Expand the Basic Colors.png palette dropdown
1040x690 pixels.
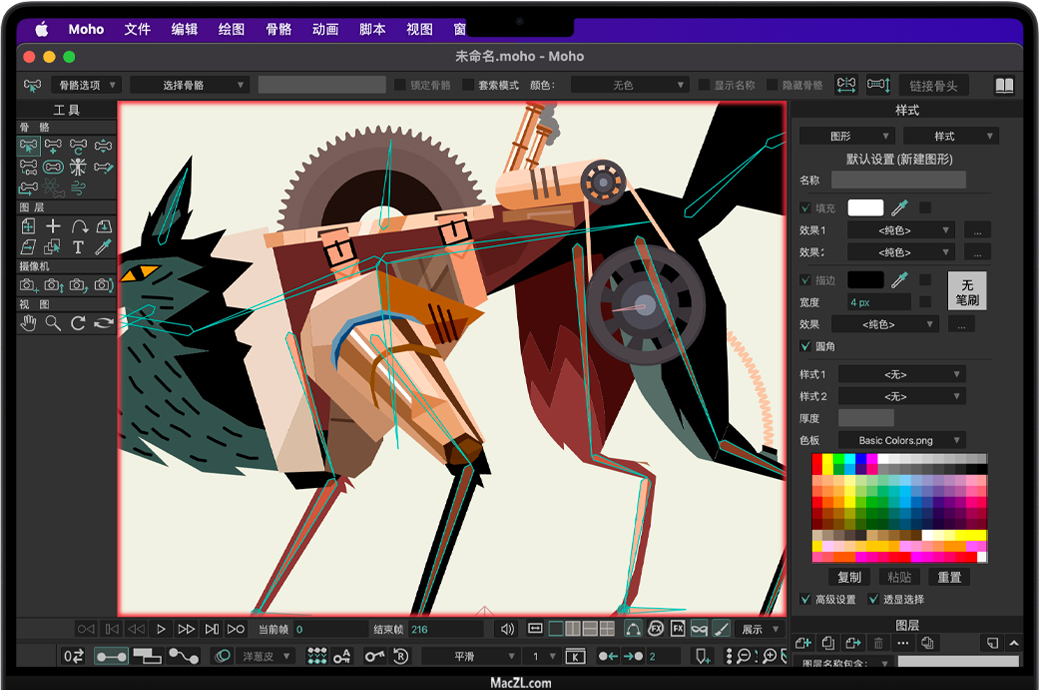(902, 440)
